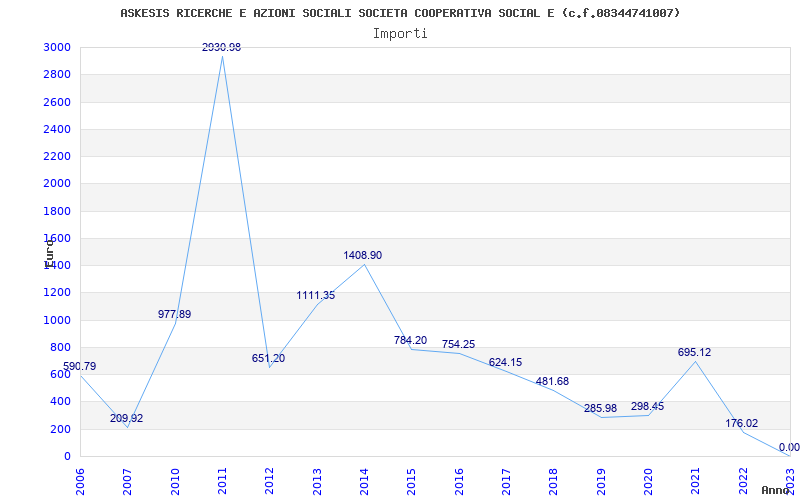Click the Anno axis title
This screenshot has width=800, height=500.
[777, 490]
